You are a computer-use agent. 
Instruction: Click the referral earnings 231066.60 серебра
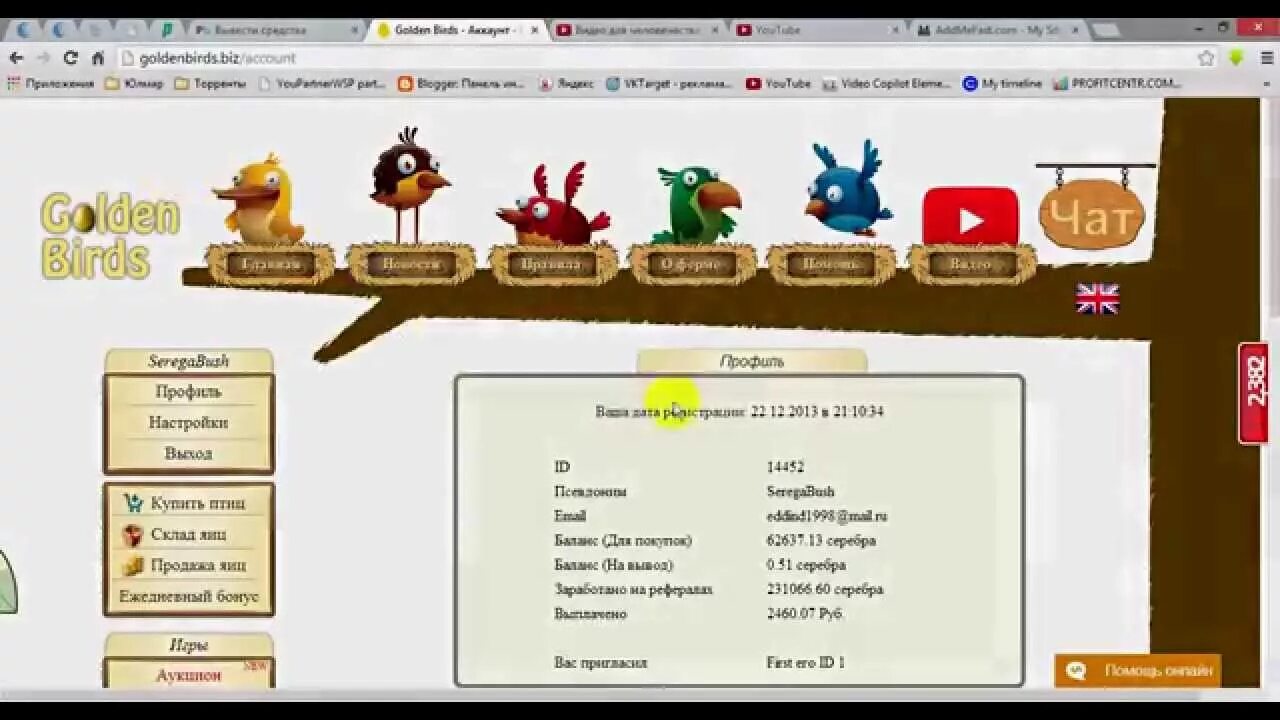[x=825, y=590]
